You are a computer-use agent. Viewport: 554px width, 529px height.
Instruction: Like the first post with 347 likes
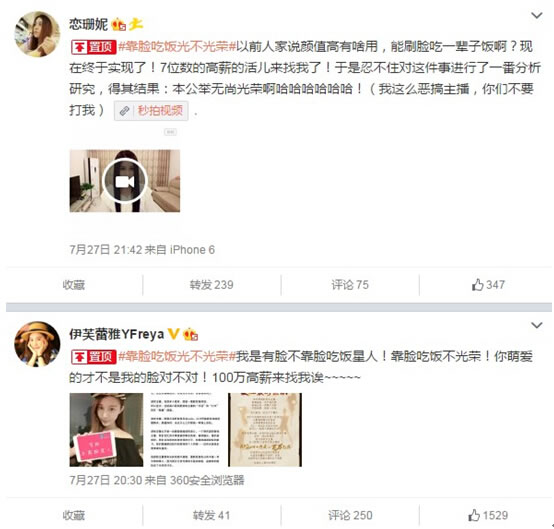488,284
